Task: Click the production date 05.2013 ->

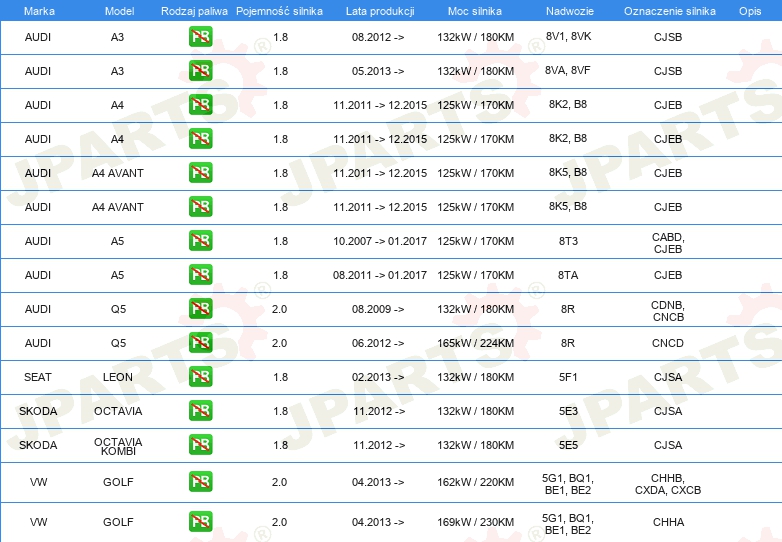Action: pos(378,71)
